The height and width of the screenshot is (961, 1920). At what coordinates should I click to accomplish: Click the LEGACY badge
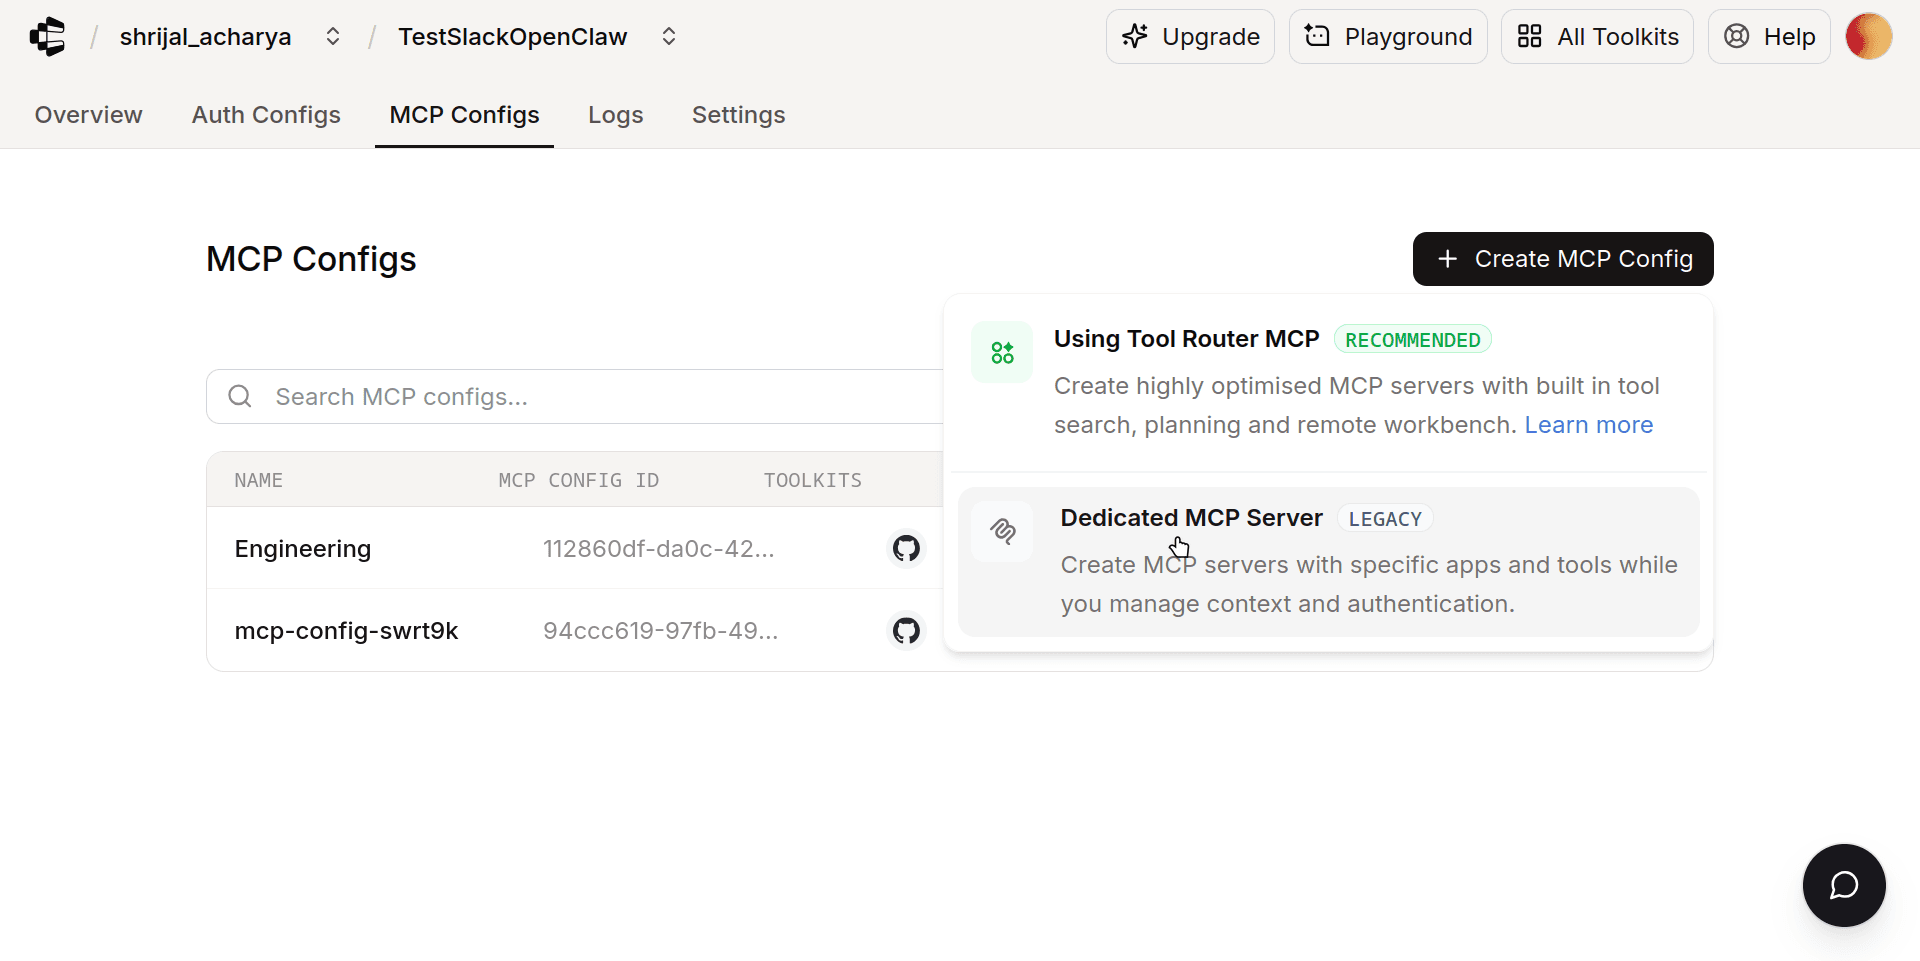1385,519
